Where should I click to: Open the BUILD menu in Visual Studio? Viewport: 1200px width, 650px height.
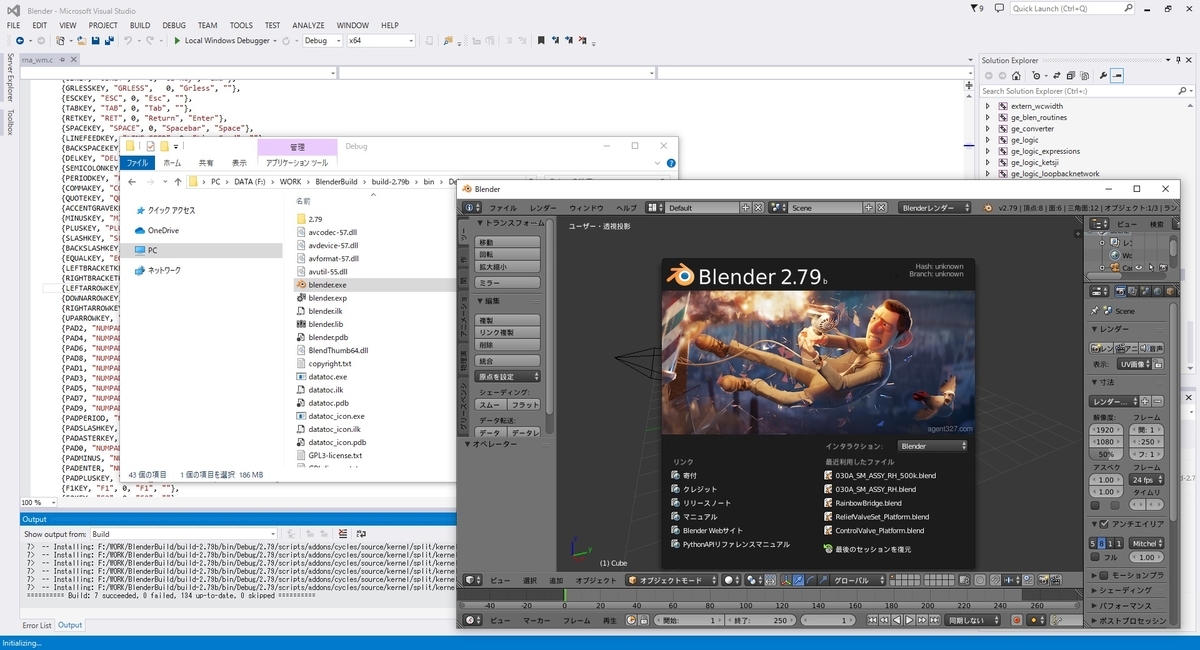pyautogui.click(x=140, y=25)
